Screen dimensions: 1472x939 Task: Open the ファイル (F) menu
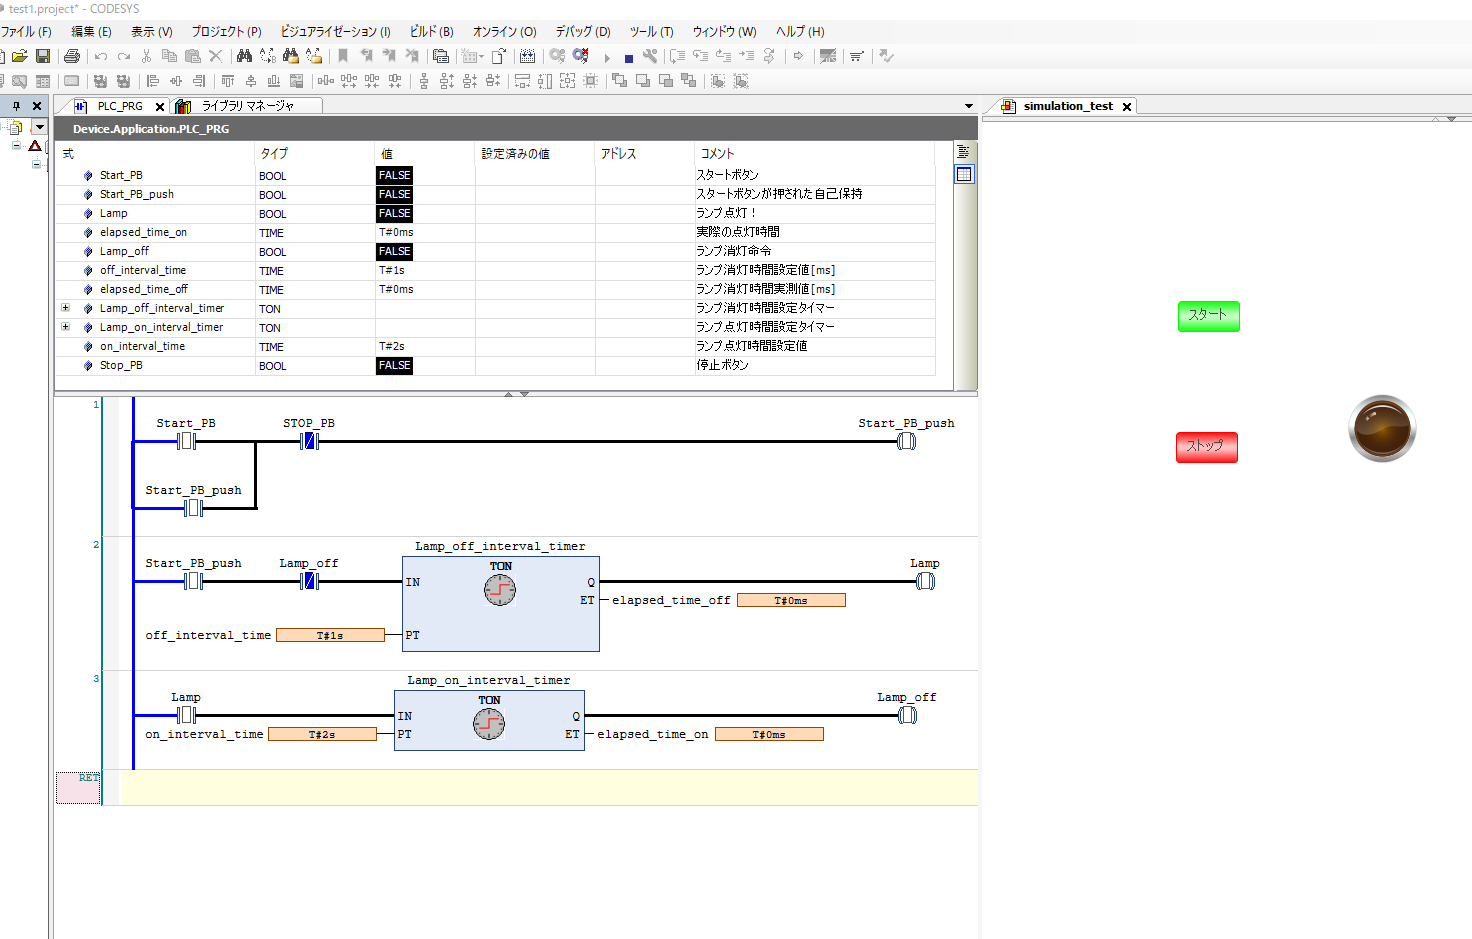click(x=25, y=31)
